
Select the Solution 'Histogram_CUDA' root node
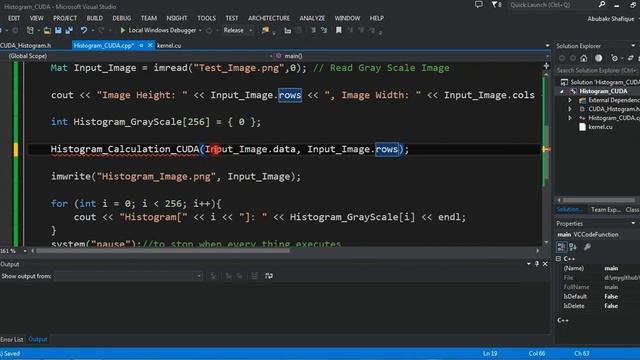(604, 82)
